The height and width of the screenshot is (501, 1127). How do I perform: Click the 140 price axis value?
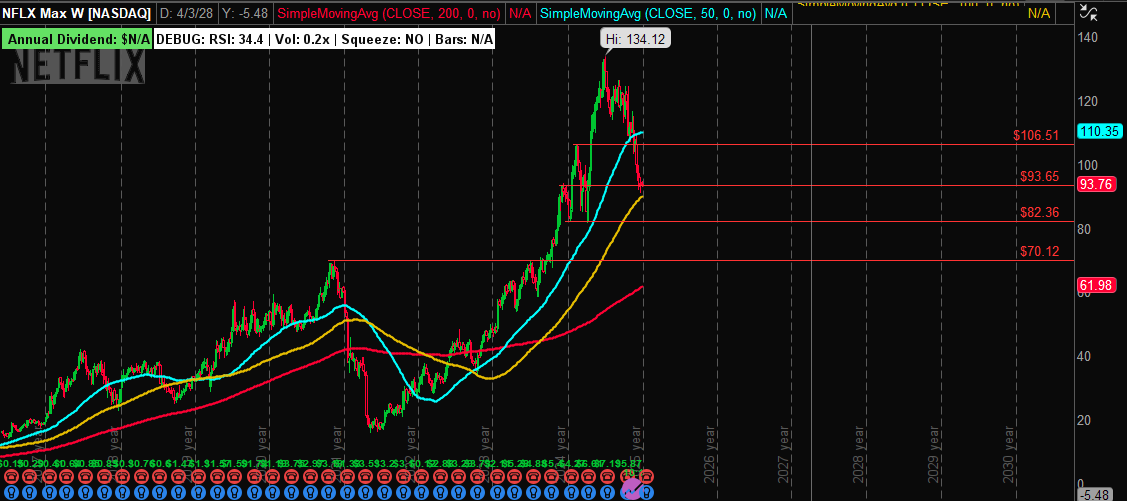1088,37
